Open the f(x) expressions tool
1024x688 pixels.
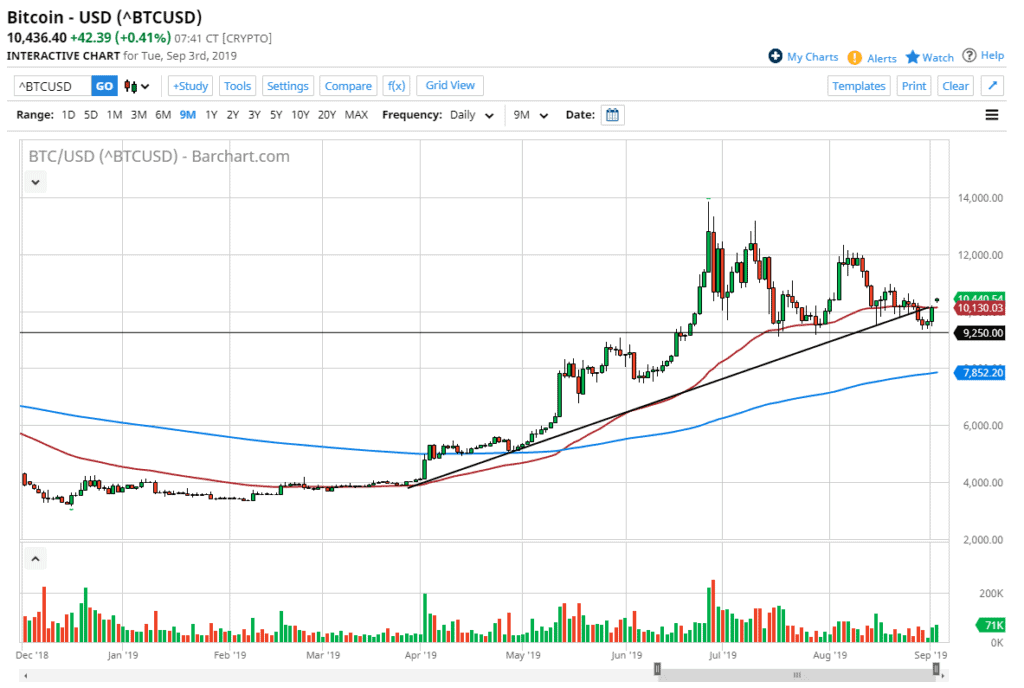(396, 86)
